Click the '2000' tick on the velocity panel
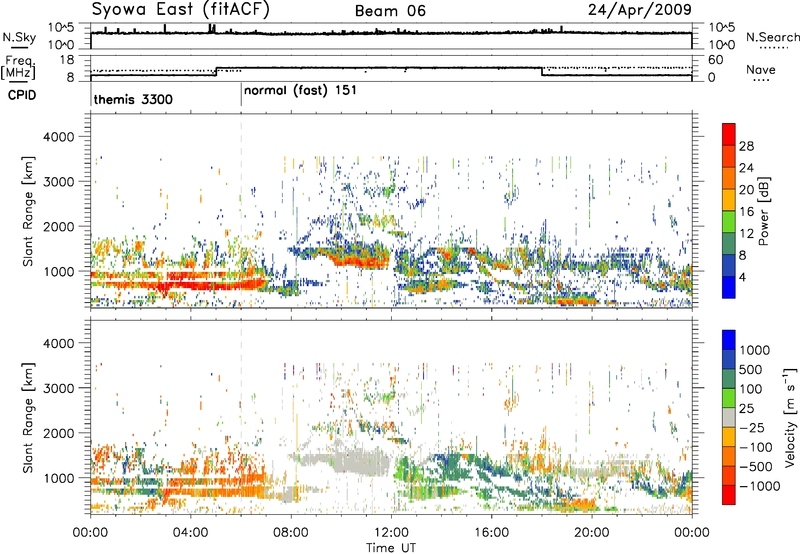 pos(58,433)
